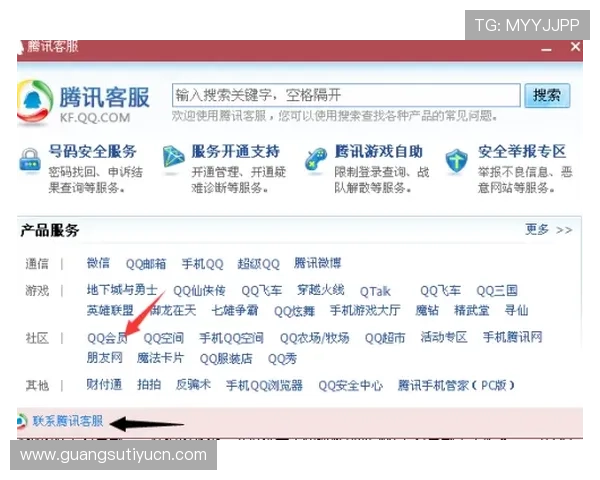Open 服务开通支持 heading link

(x=236, y=152)
